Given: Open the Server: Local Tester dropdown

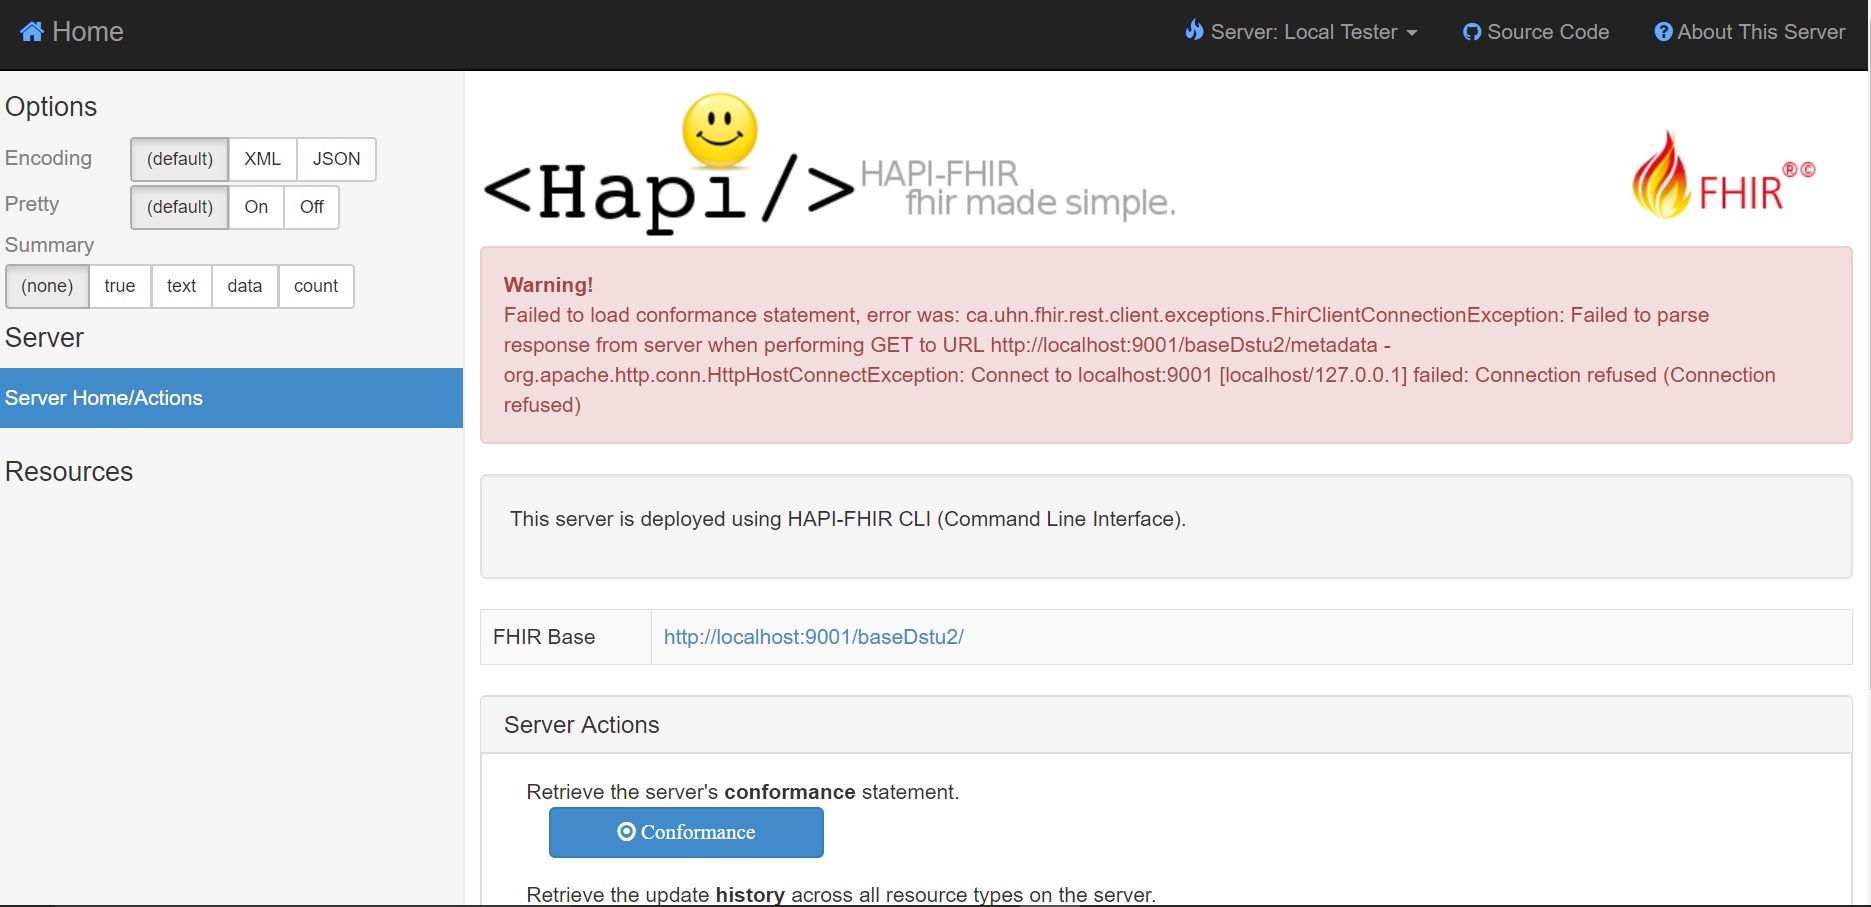Looking at the screenshot, I should (1300, 31).
